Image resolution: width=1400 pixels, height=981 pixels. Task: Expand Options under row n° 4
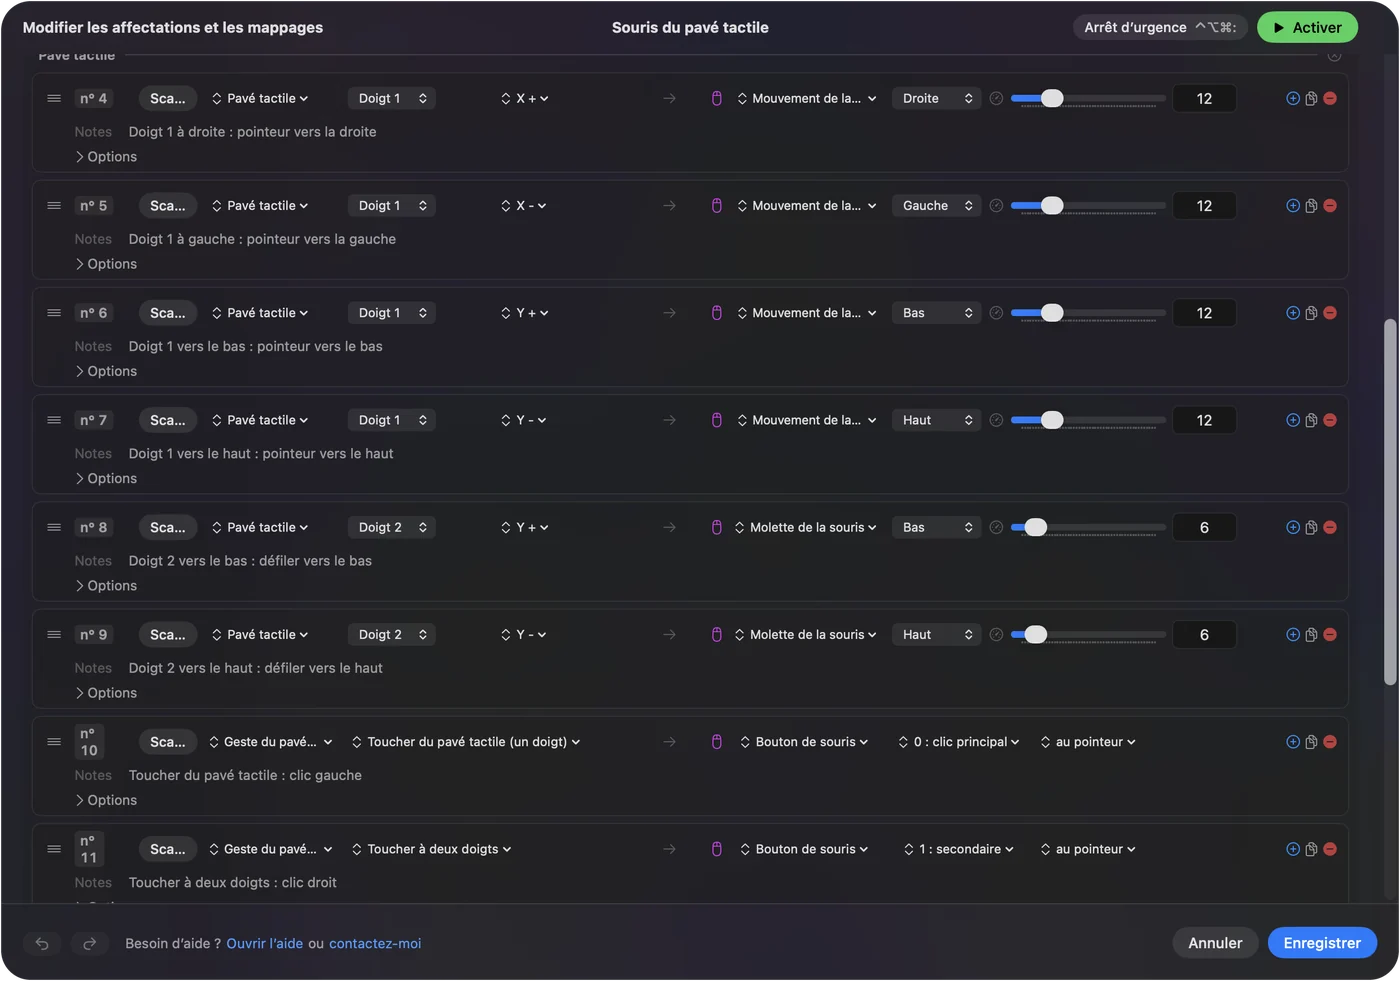pos(106,157)
